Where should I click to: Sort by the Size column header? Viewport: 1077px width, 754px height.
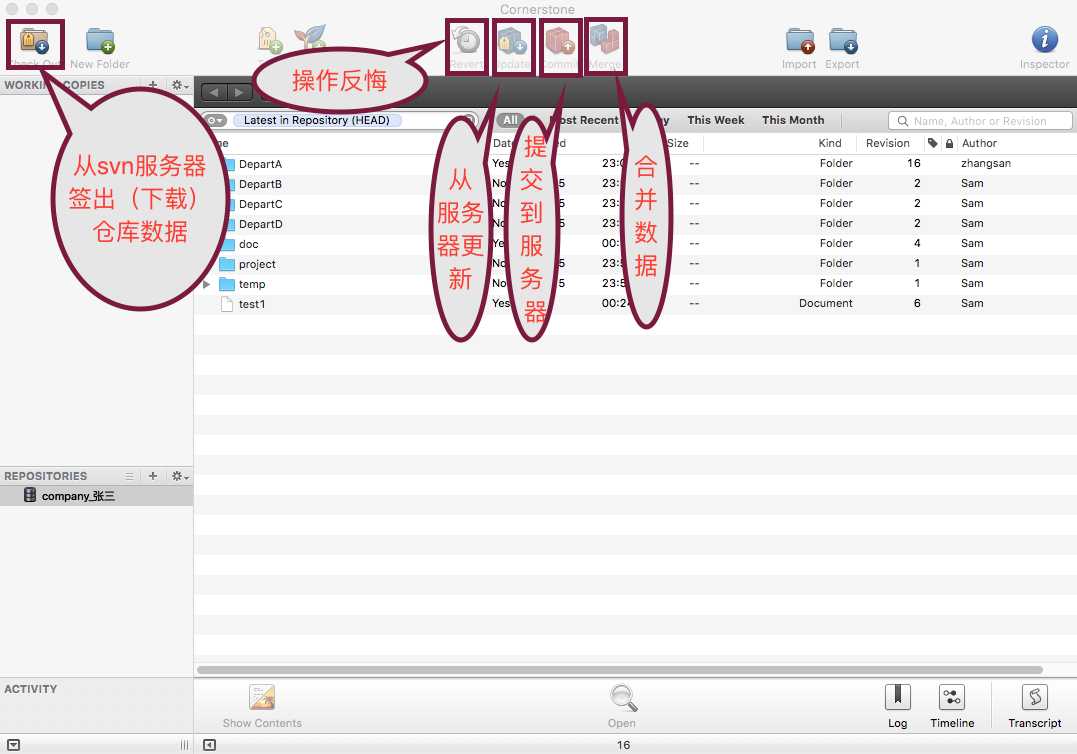(x=677, y=143)
